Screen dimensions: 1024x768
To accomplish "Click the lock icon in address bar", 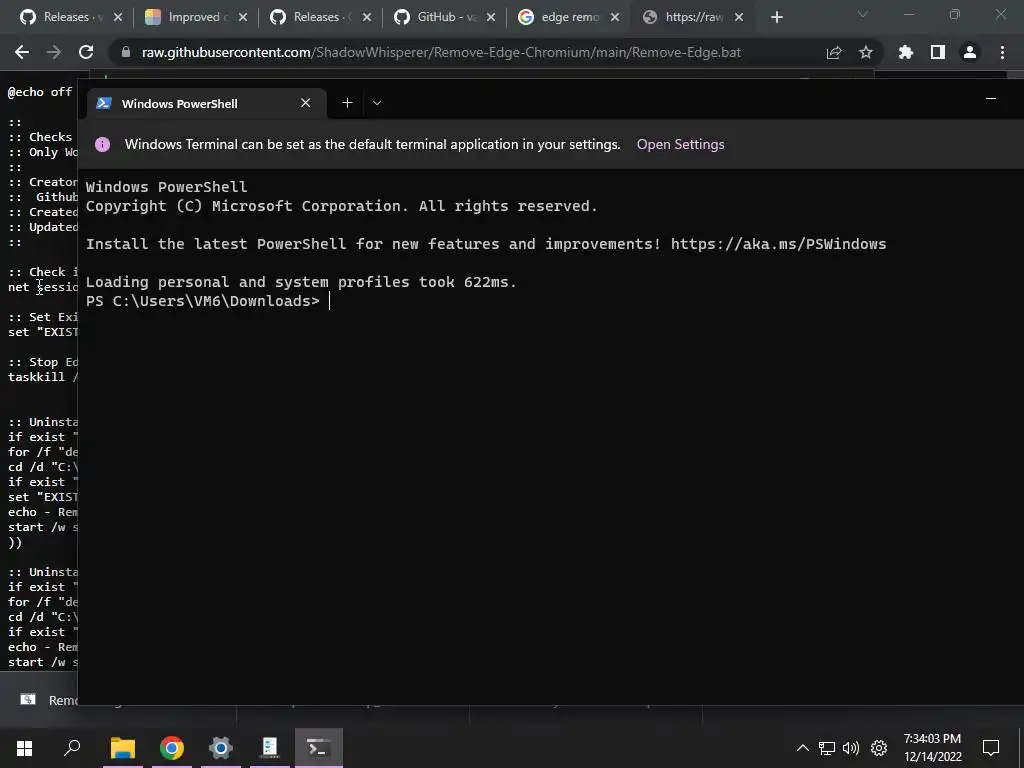I will (125, 52).
